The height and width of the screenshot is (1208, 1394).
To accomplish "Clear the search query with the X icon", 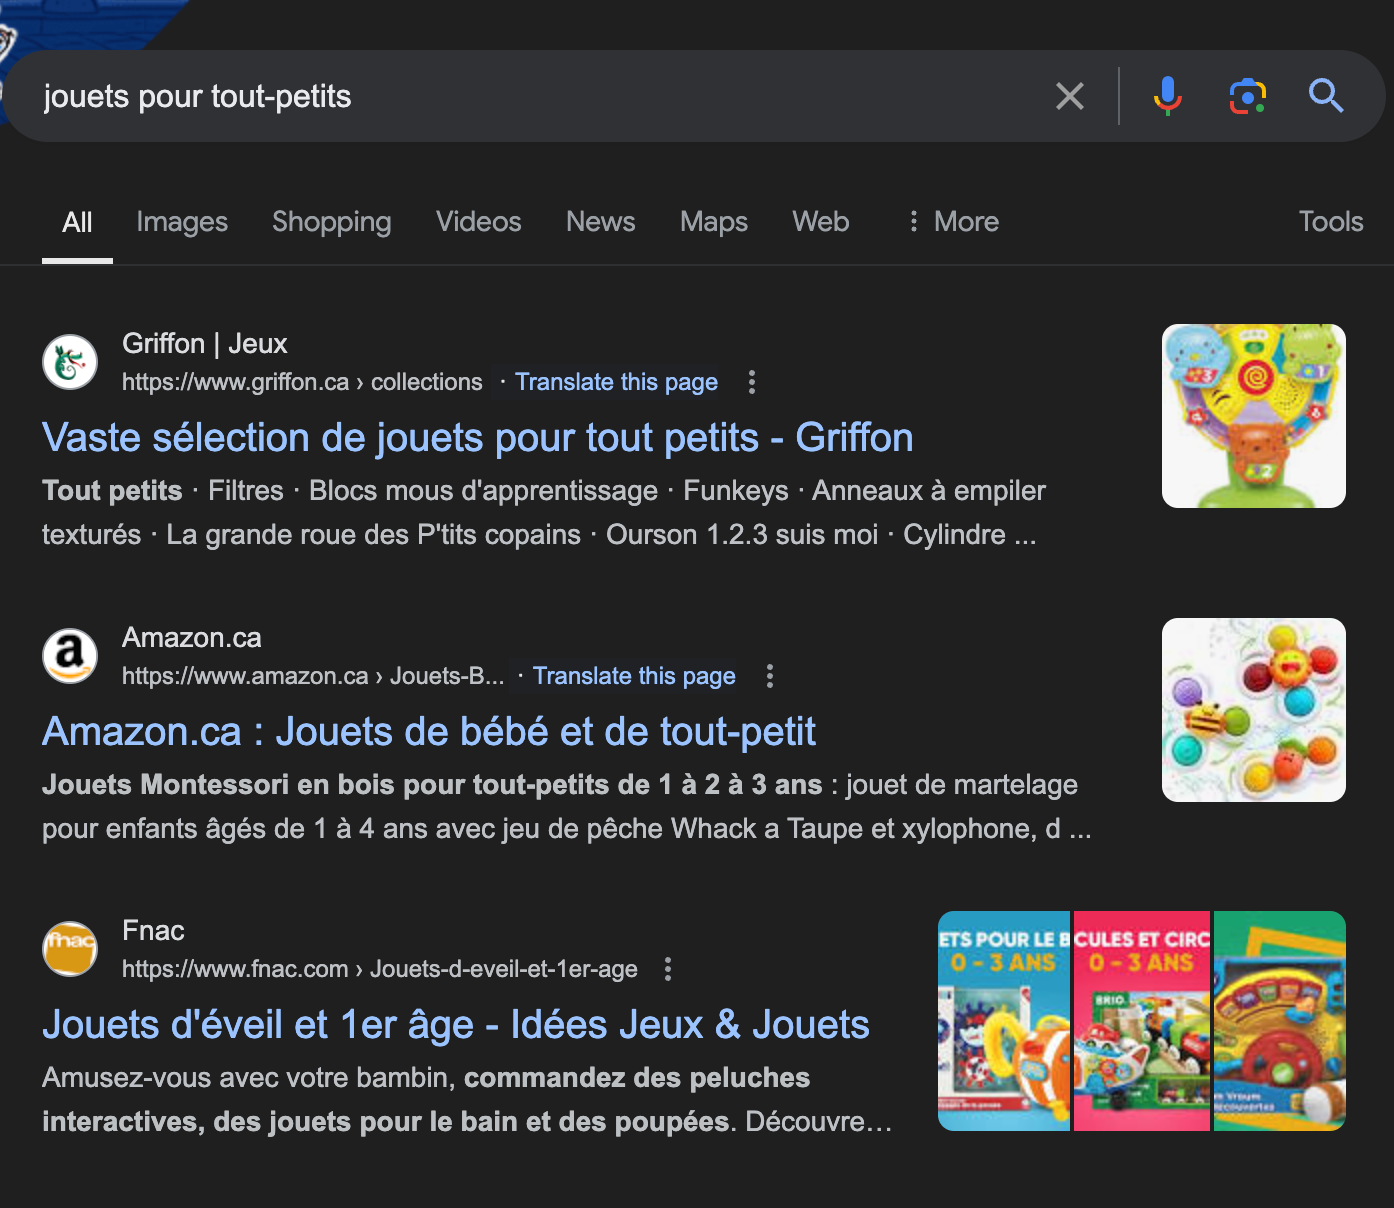I will 1069,96.
